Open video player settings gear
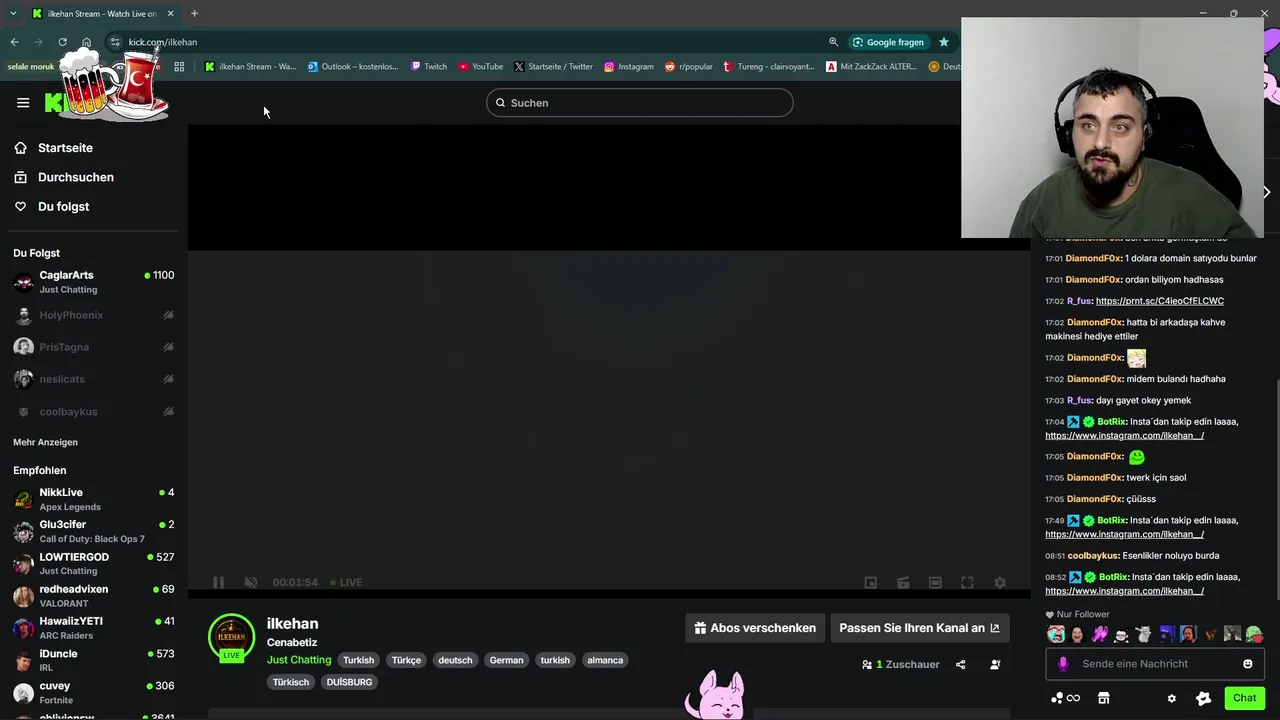1280x720 pixels. tap(1000, 582)
